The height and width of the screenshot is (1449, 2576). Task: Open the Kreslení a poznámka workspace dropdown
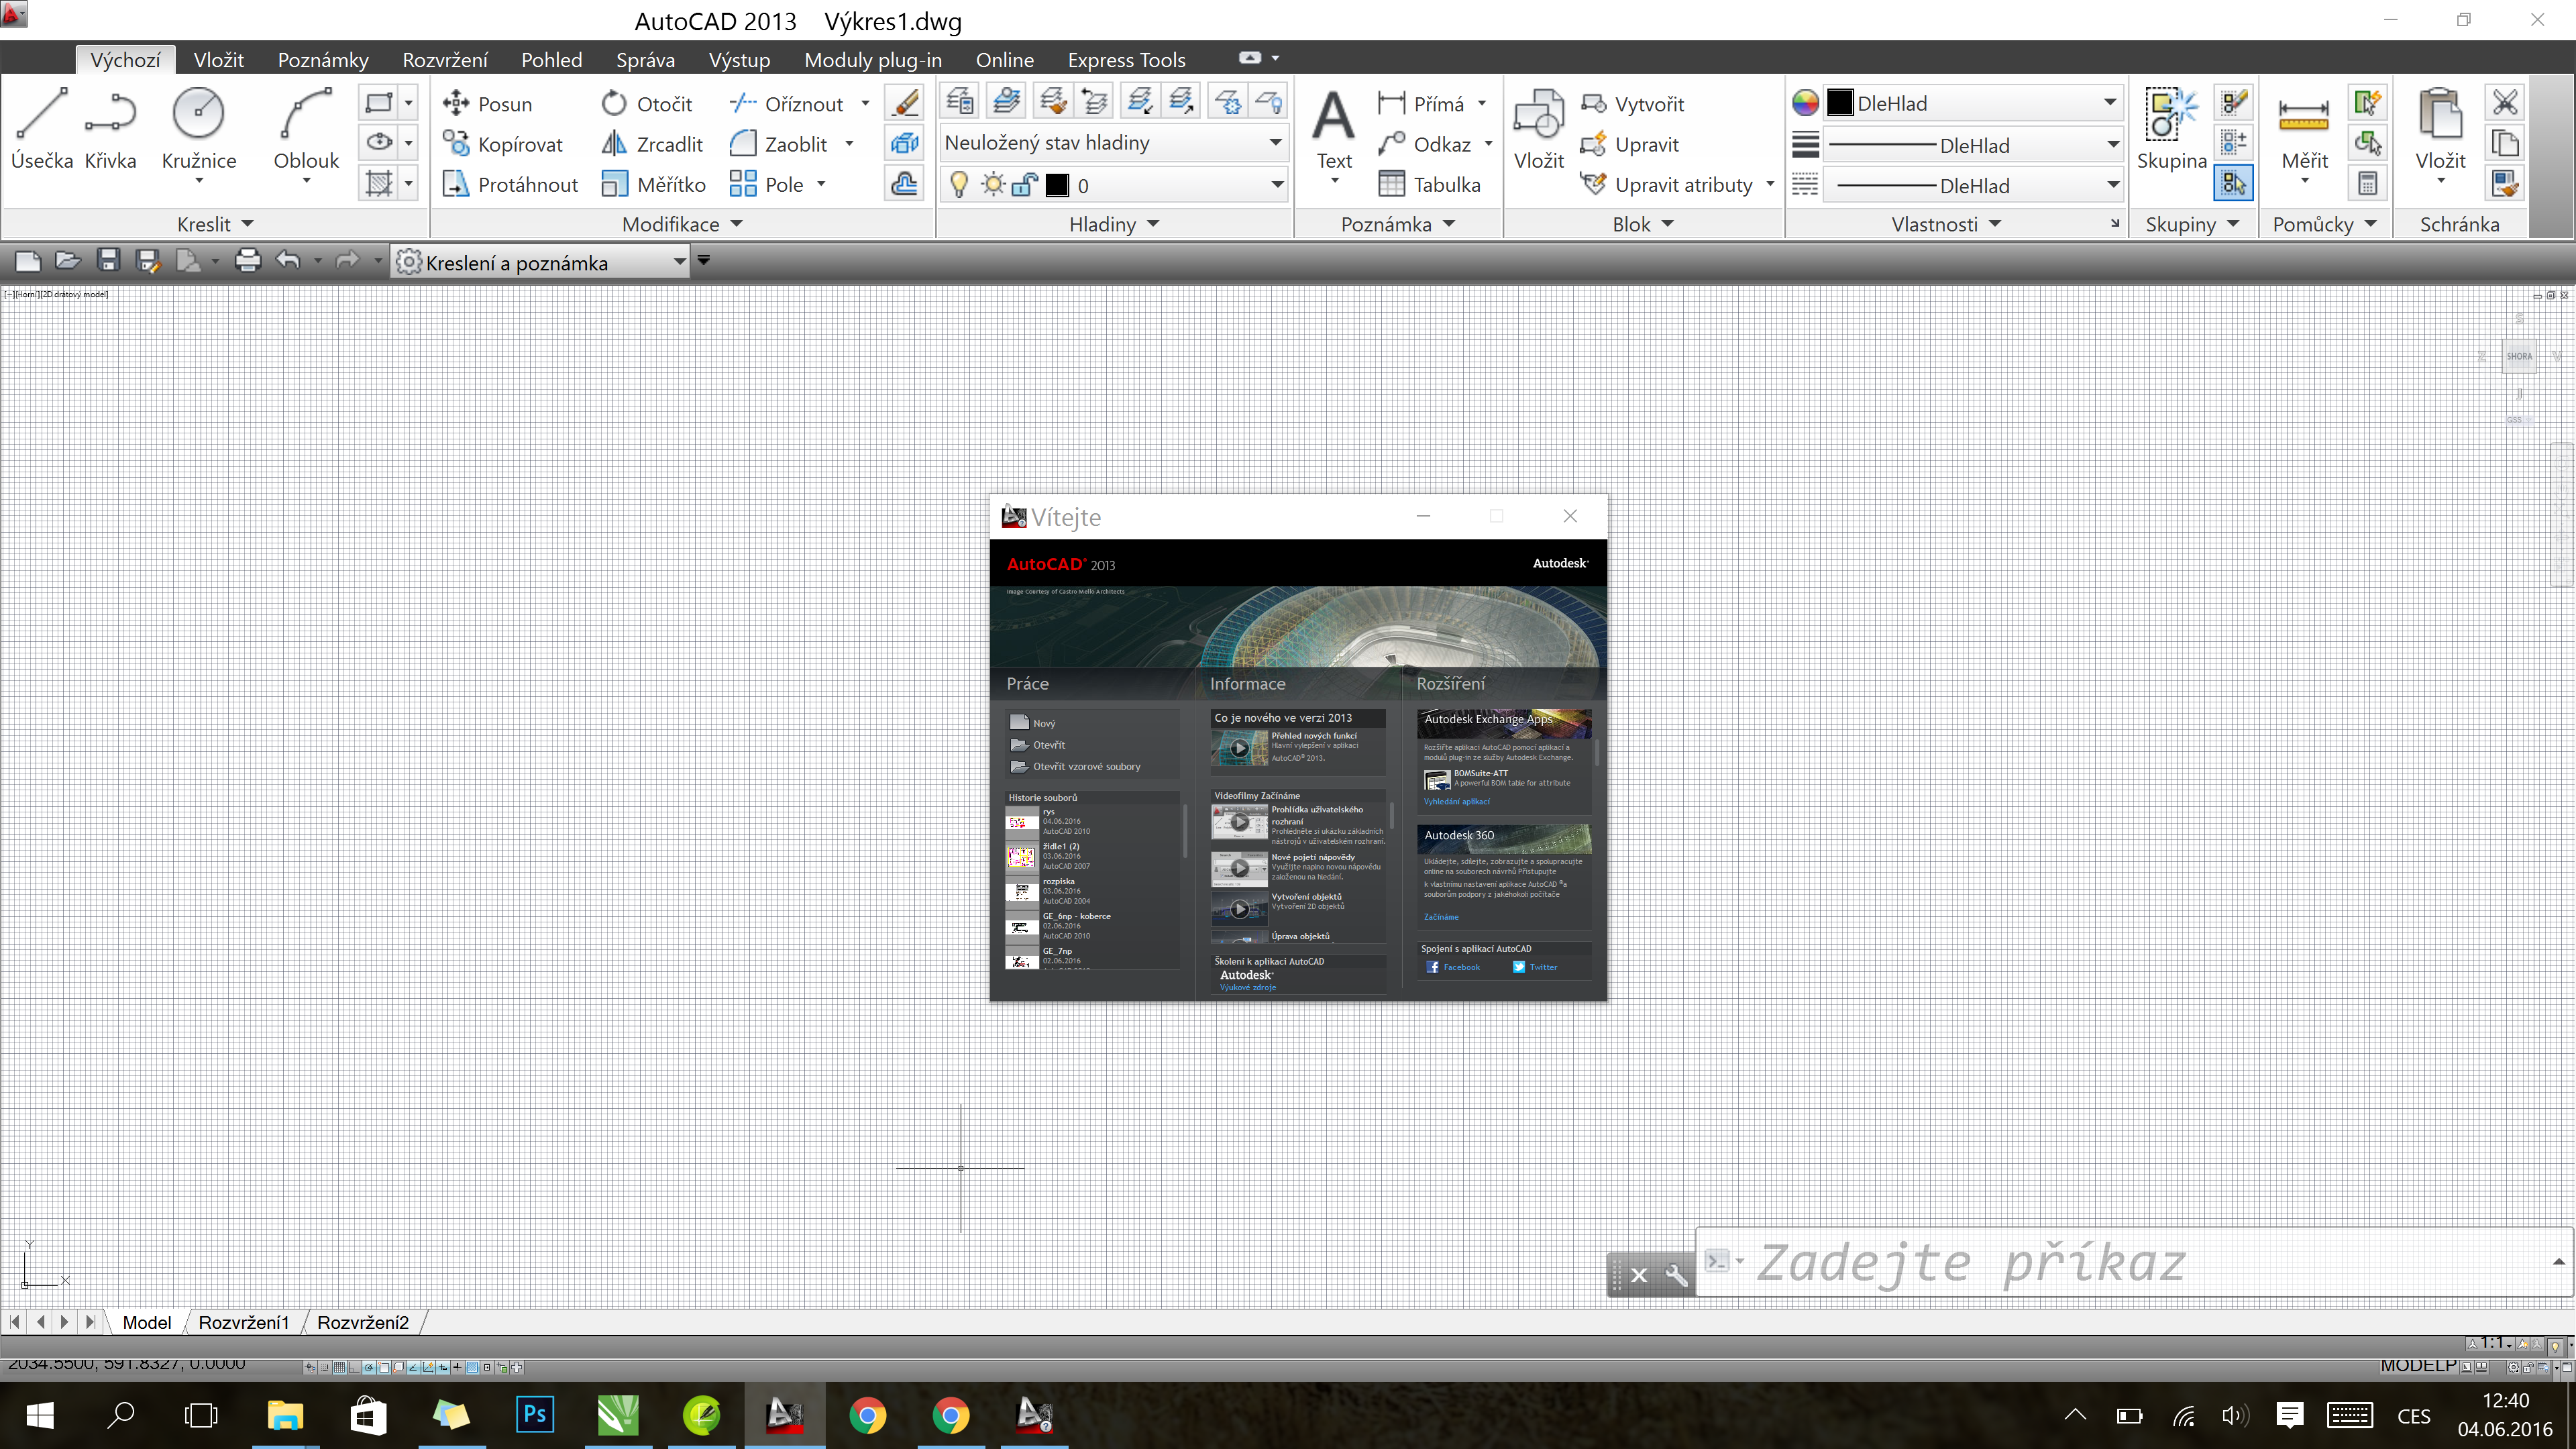point(541,262)
